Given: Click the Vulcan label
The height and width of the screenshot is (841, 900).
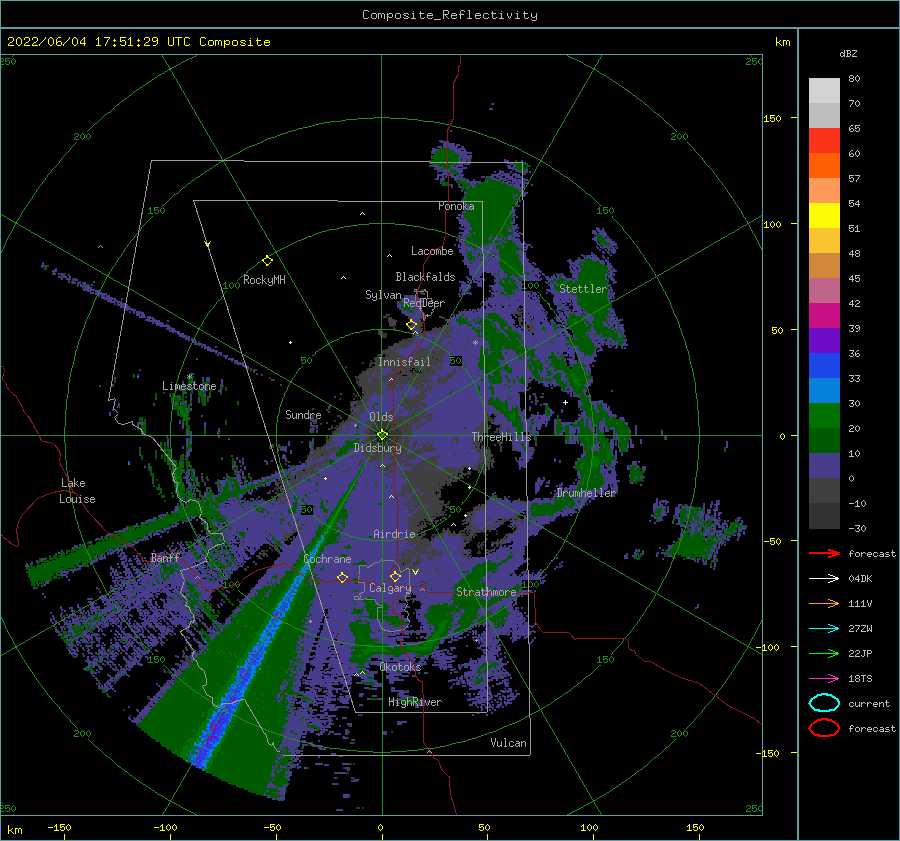Looking at the screenshot, I should click(509, 743).
